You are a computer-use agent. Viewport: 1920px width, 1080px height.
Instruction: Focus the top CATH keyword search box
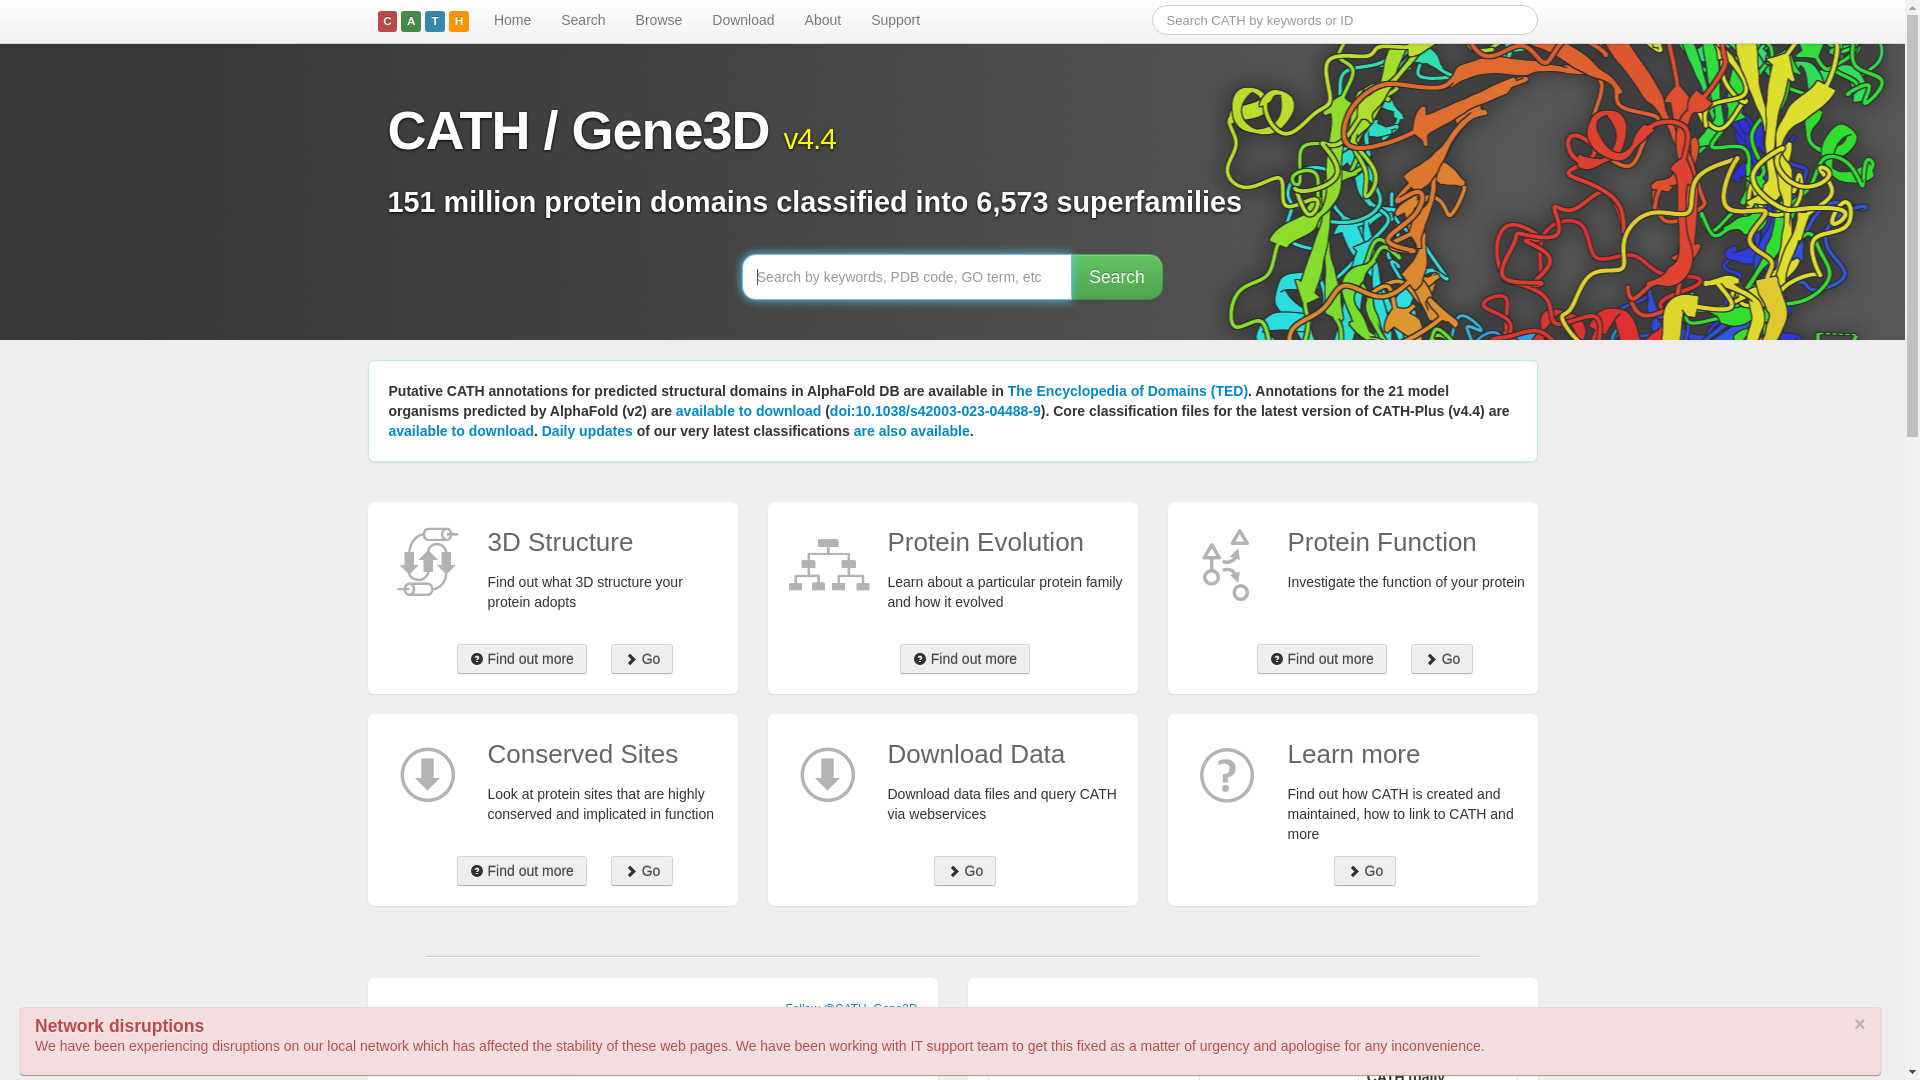coord(1344,20)
